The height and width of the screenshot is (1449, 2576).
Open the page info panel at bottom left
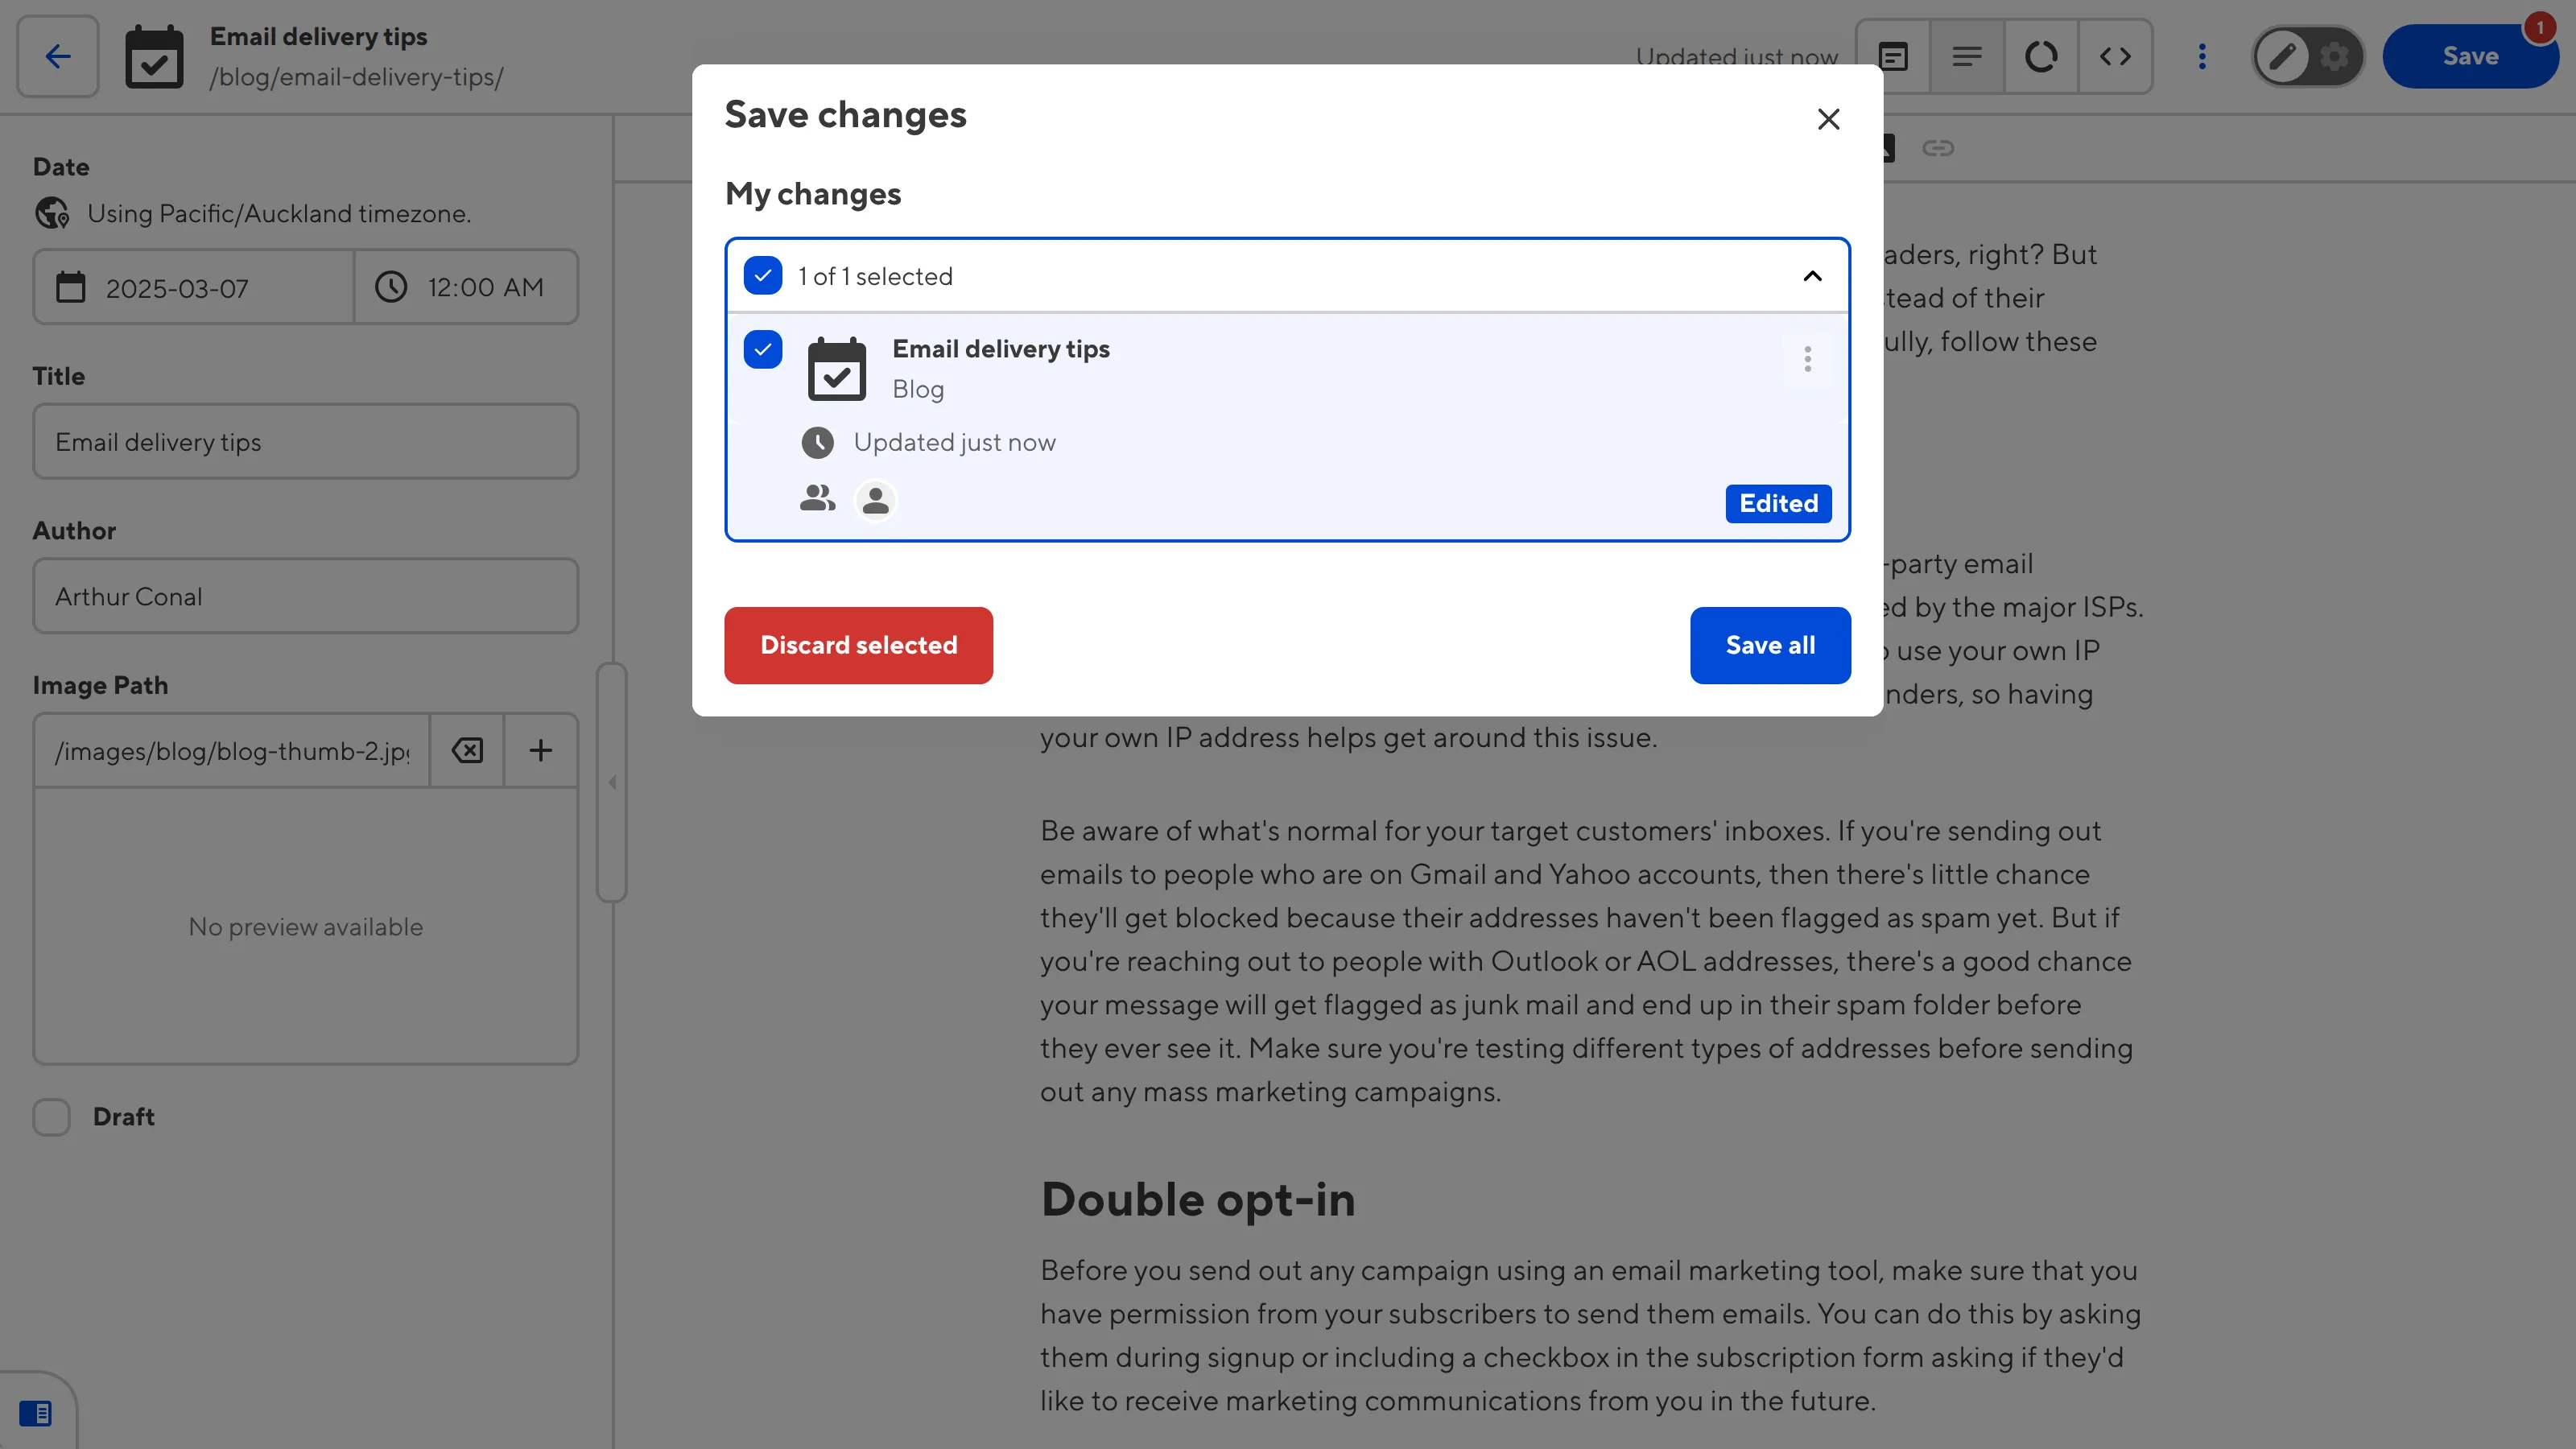click(x=38, y=1412)
